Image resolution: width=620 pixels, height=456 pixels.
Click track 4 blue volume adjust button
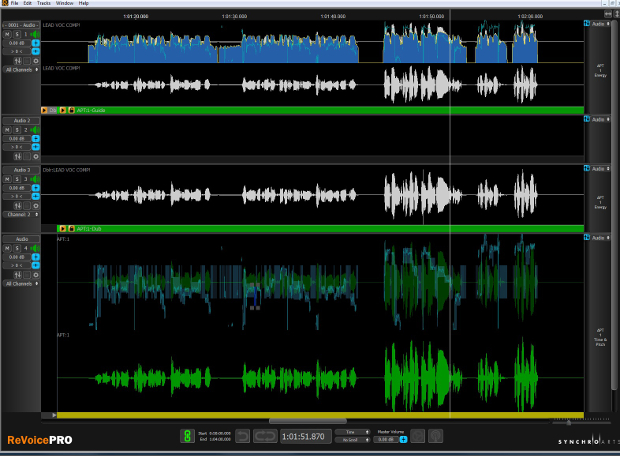coord(36,257)
